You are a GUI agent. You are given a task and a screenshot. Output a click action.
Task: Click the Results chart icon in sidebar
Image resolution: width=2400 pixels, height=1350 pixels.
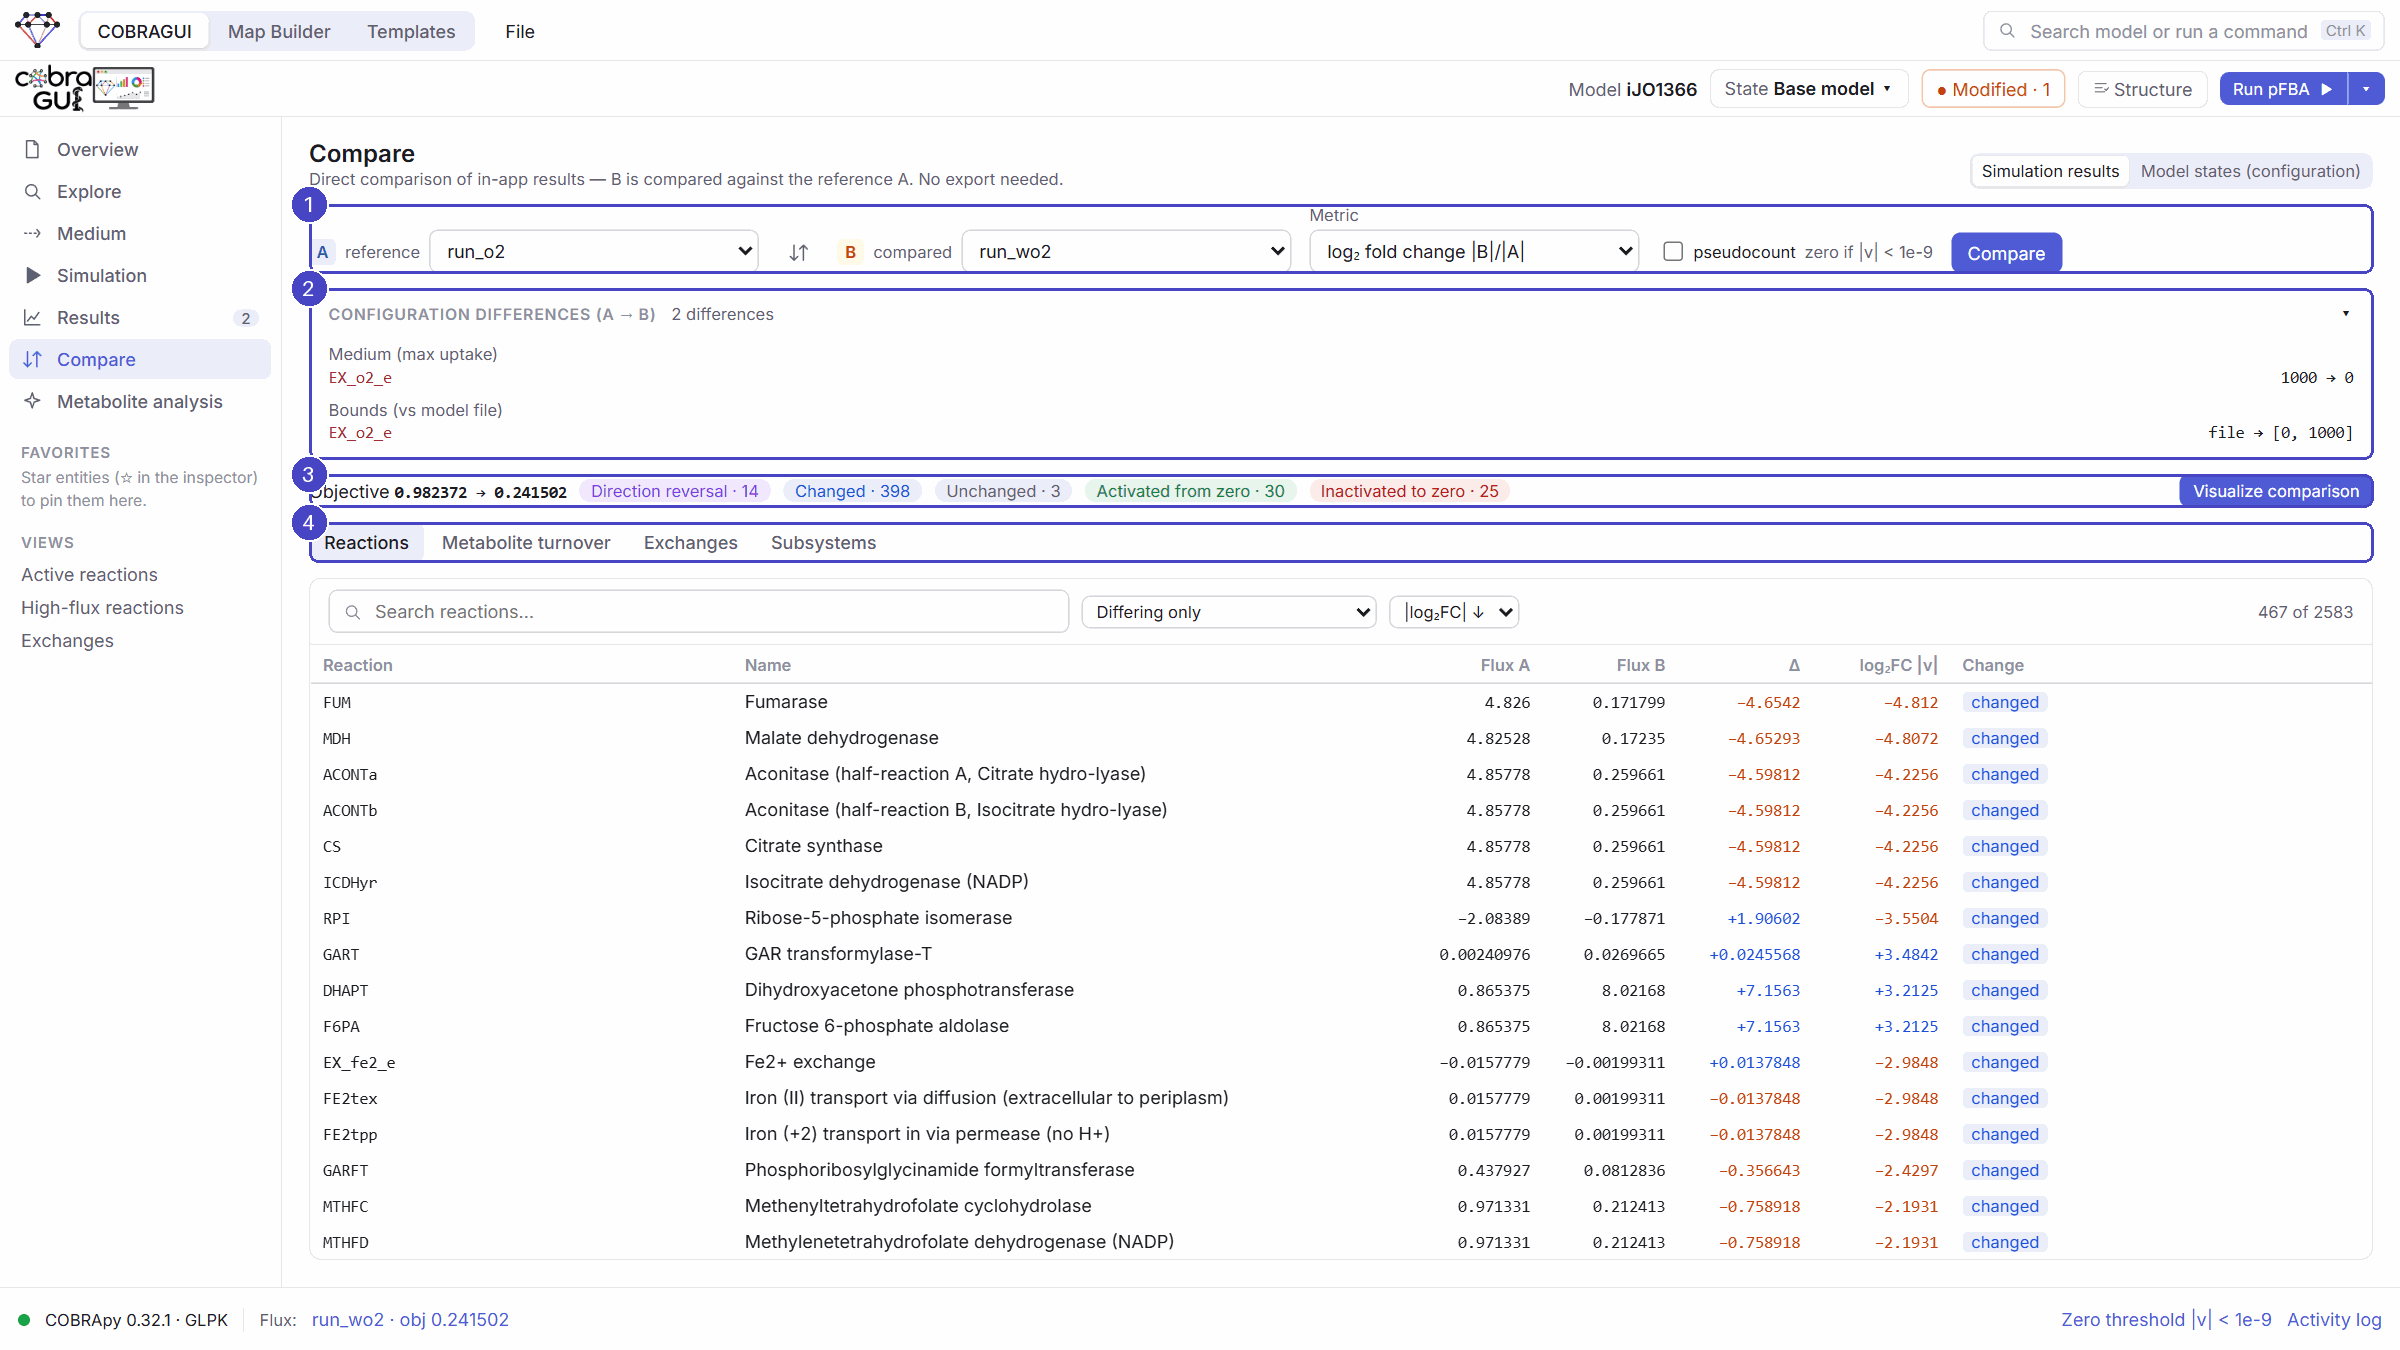pos(33,317)
